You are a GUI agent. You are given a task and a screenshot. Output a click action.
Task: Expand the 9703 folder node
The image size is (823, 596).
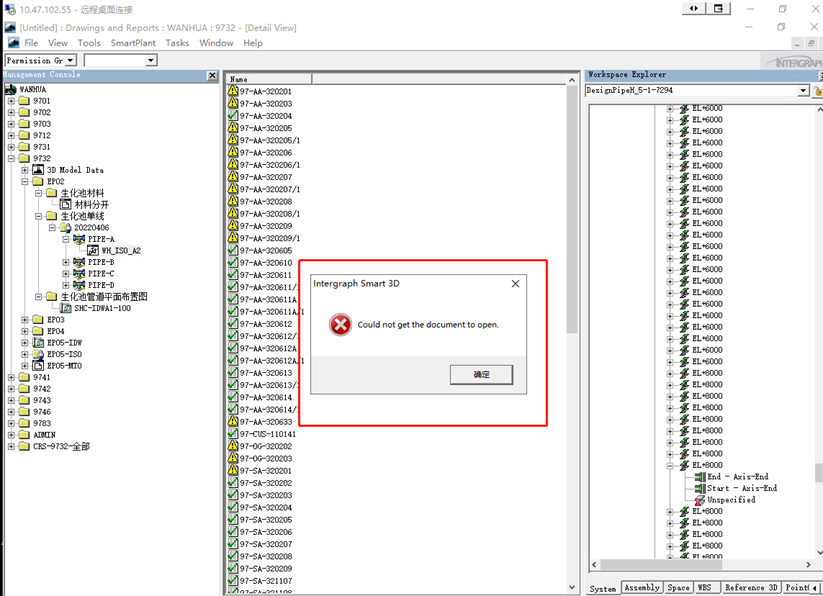pos(12,124)
